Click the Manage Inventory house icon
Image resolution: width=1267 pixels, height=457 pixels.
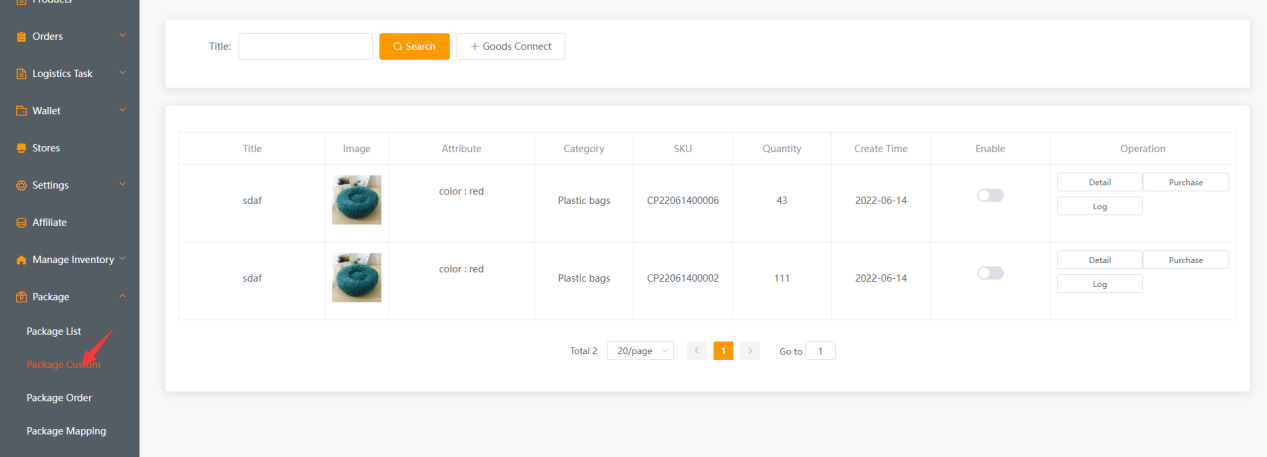[x=21, y=260]
